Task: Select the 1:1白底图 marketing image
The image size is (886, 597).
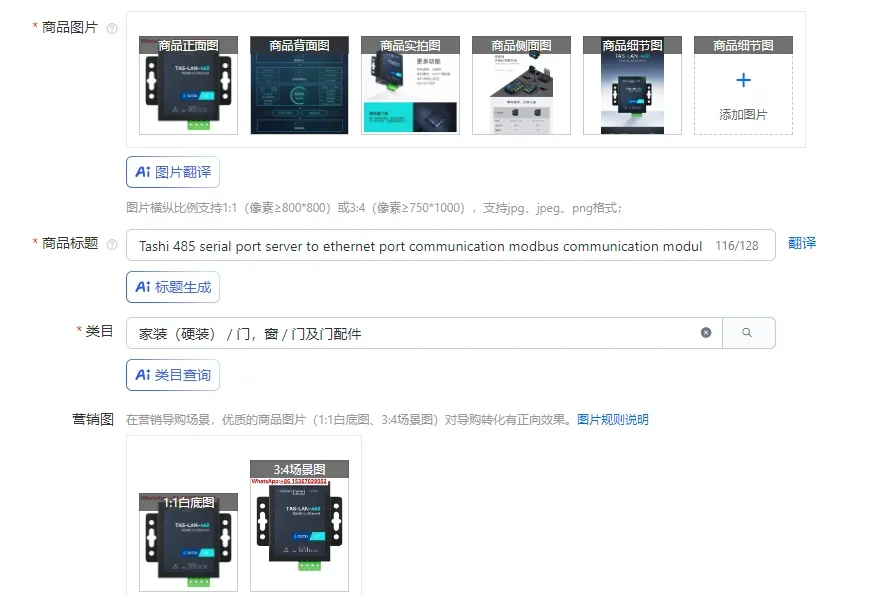Action: (x=188, y=542)
